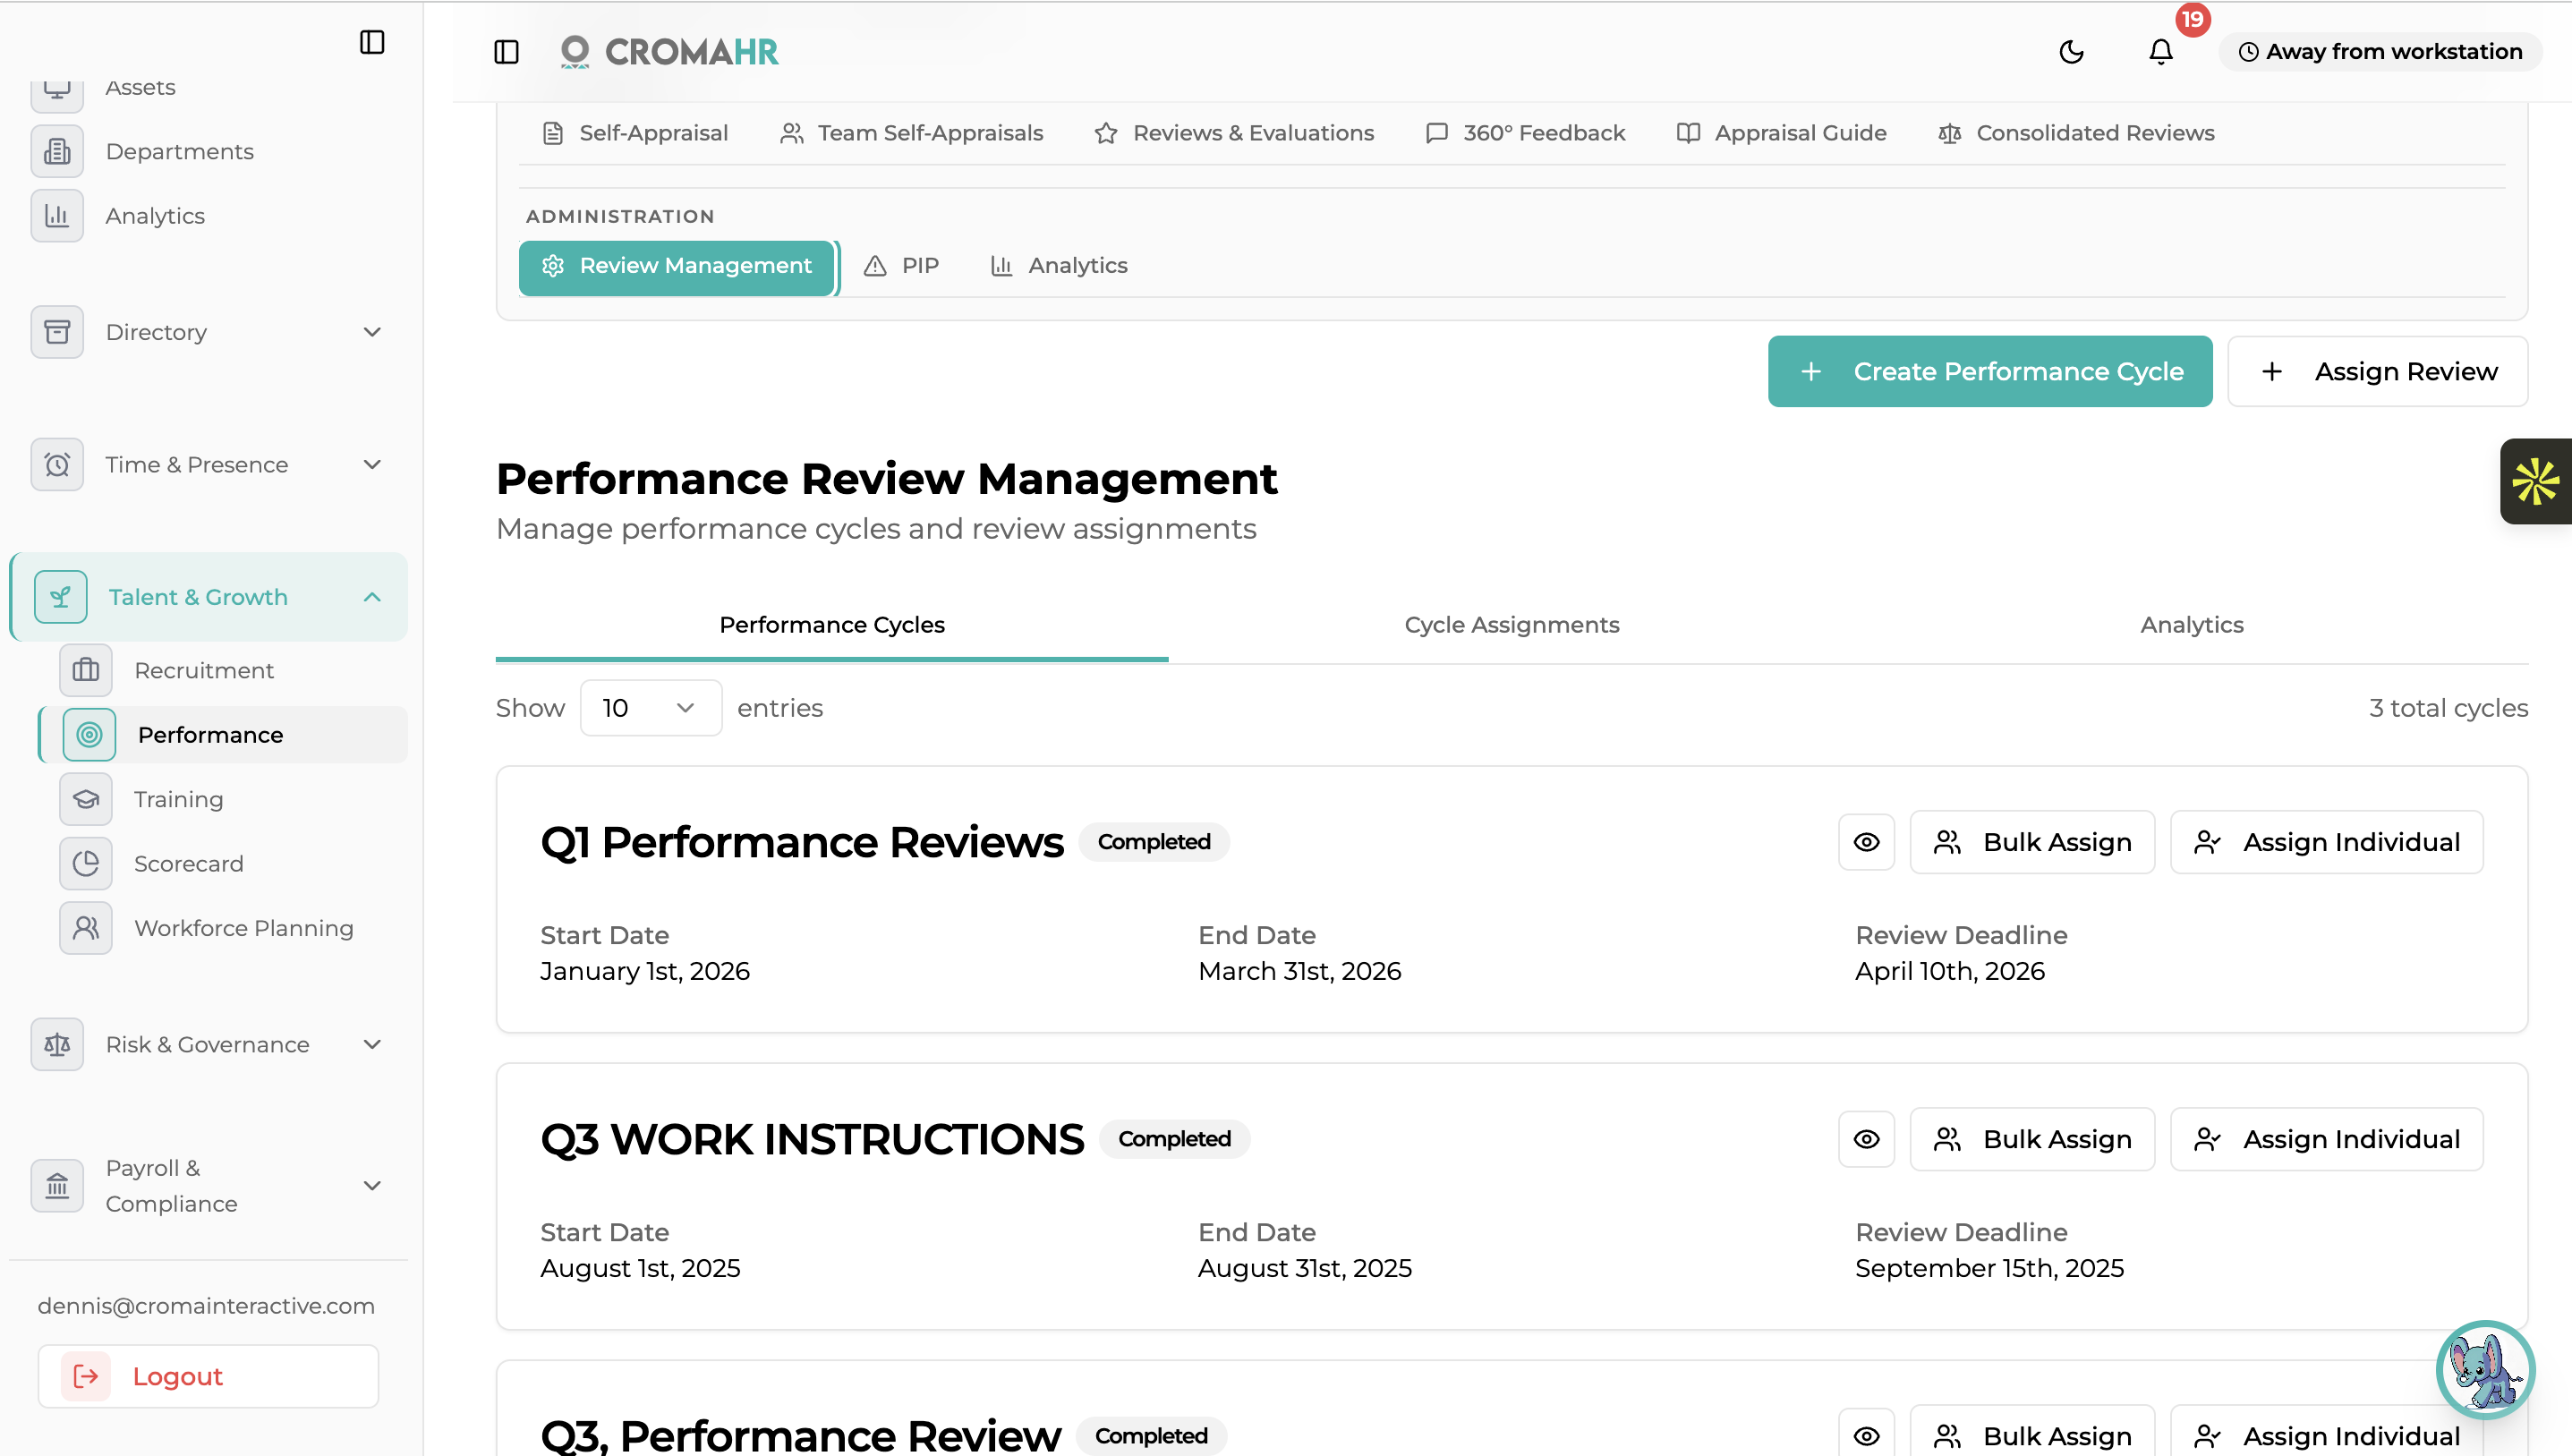Bulk Assign for Q3 WORK INSTRUCTIONS
The width and height of the screenshot is (2572, 1456).
(x=2033, y=1139)
